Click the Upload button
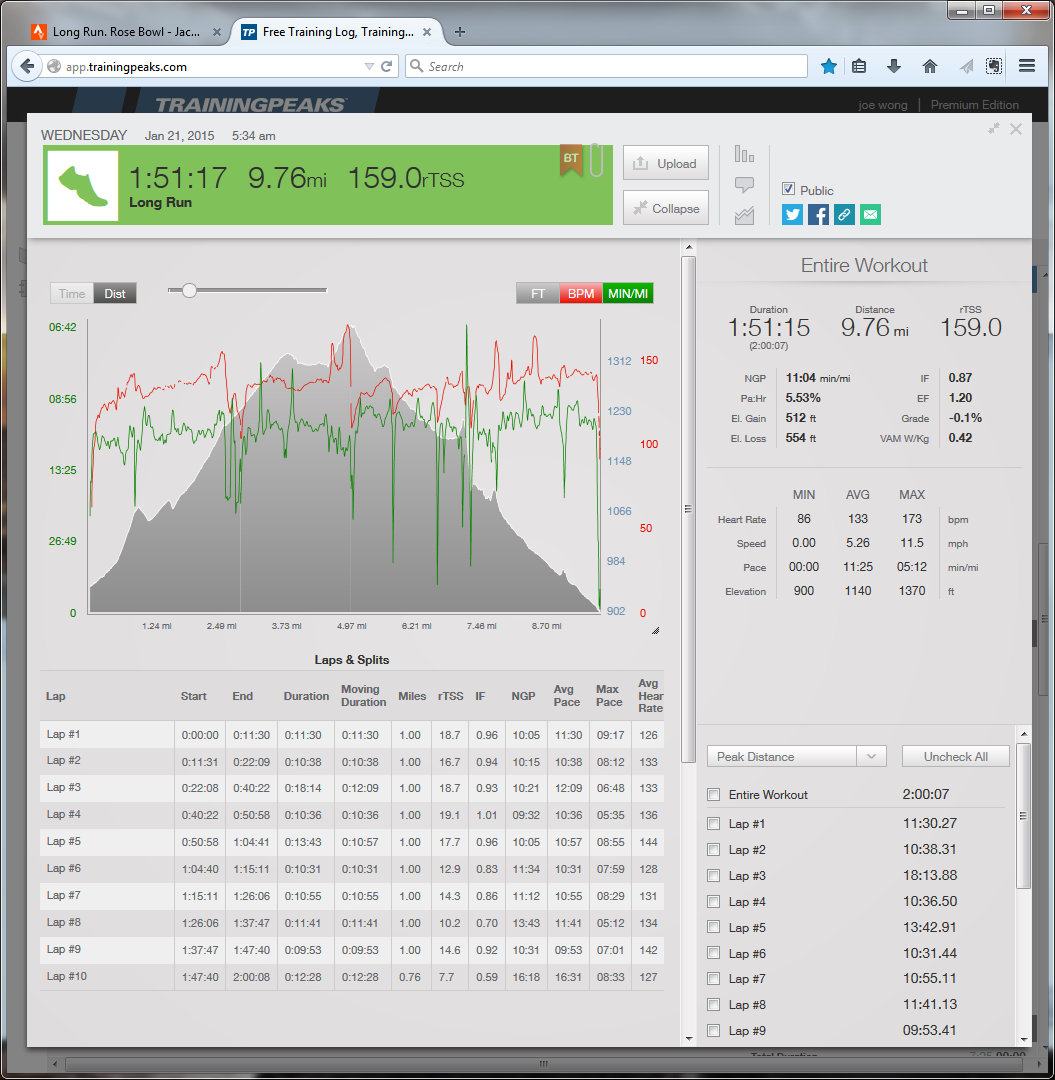Viewport: 1055px width, 1080px height. [x=666, y=164]
